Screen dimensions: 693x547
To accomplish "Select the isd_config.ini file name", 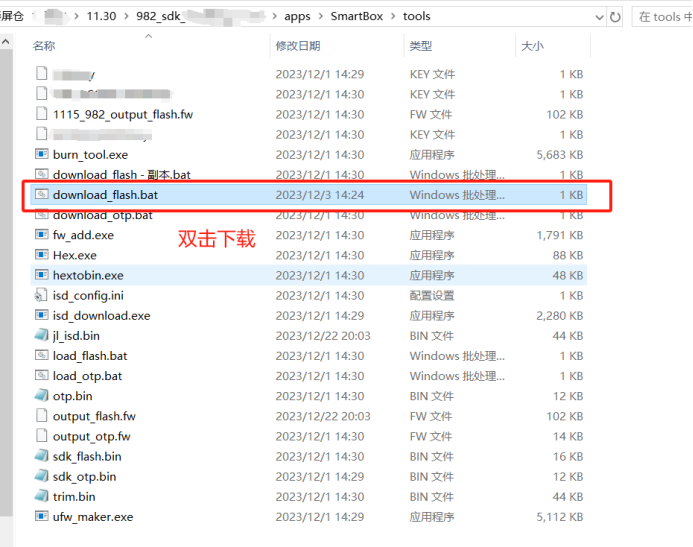I will coord(88,295).
